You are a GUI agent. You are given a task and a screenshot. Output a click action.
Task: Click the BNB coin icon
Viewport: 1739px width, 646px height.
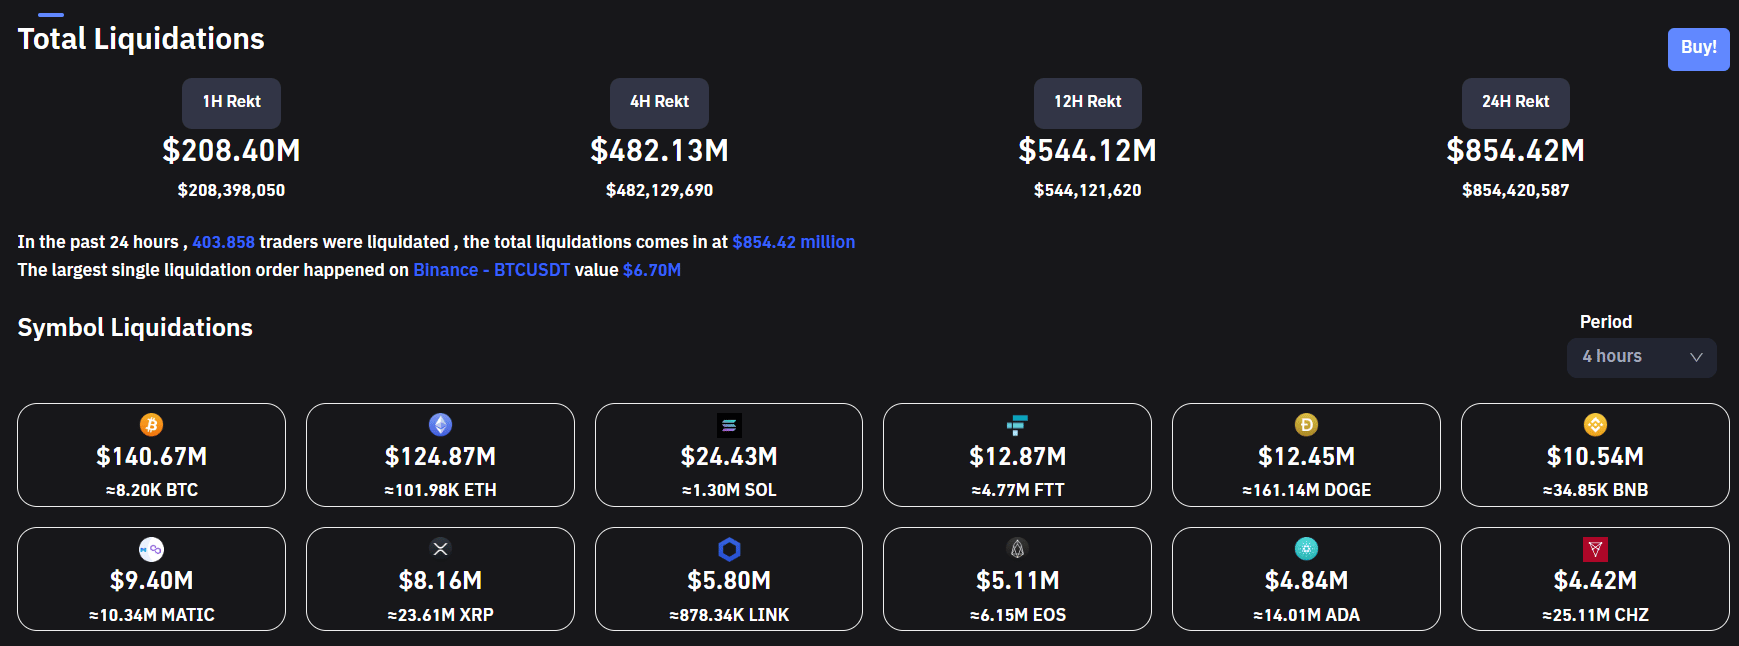[1595, 425]
